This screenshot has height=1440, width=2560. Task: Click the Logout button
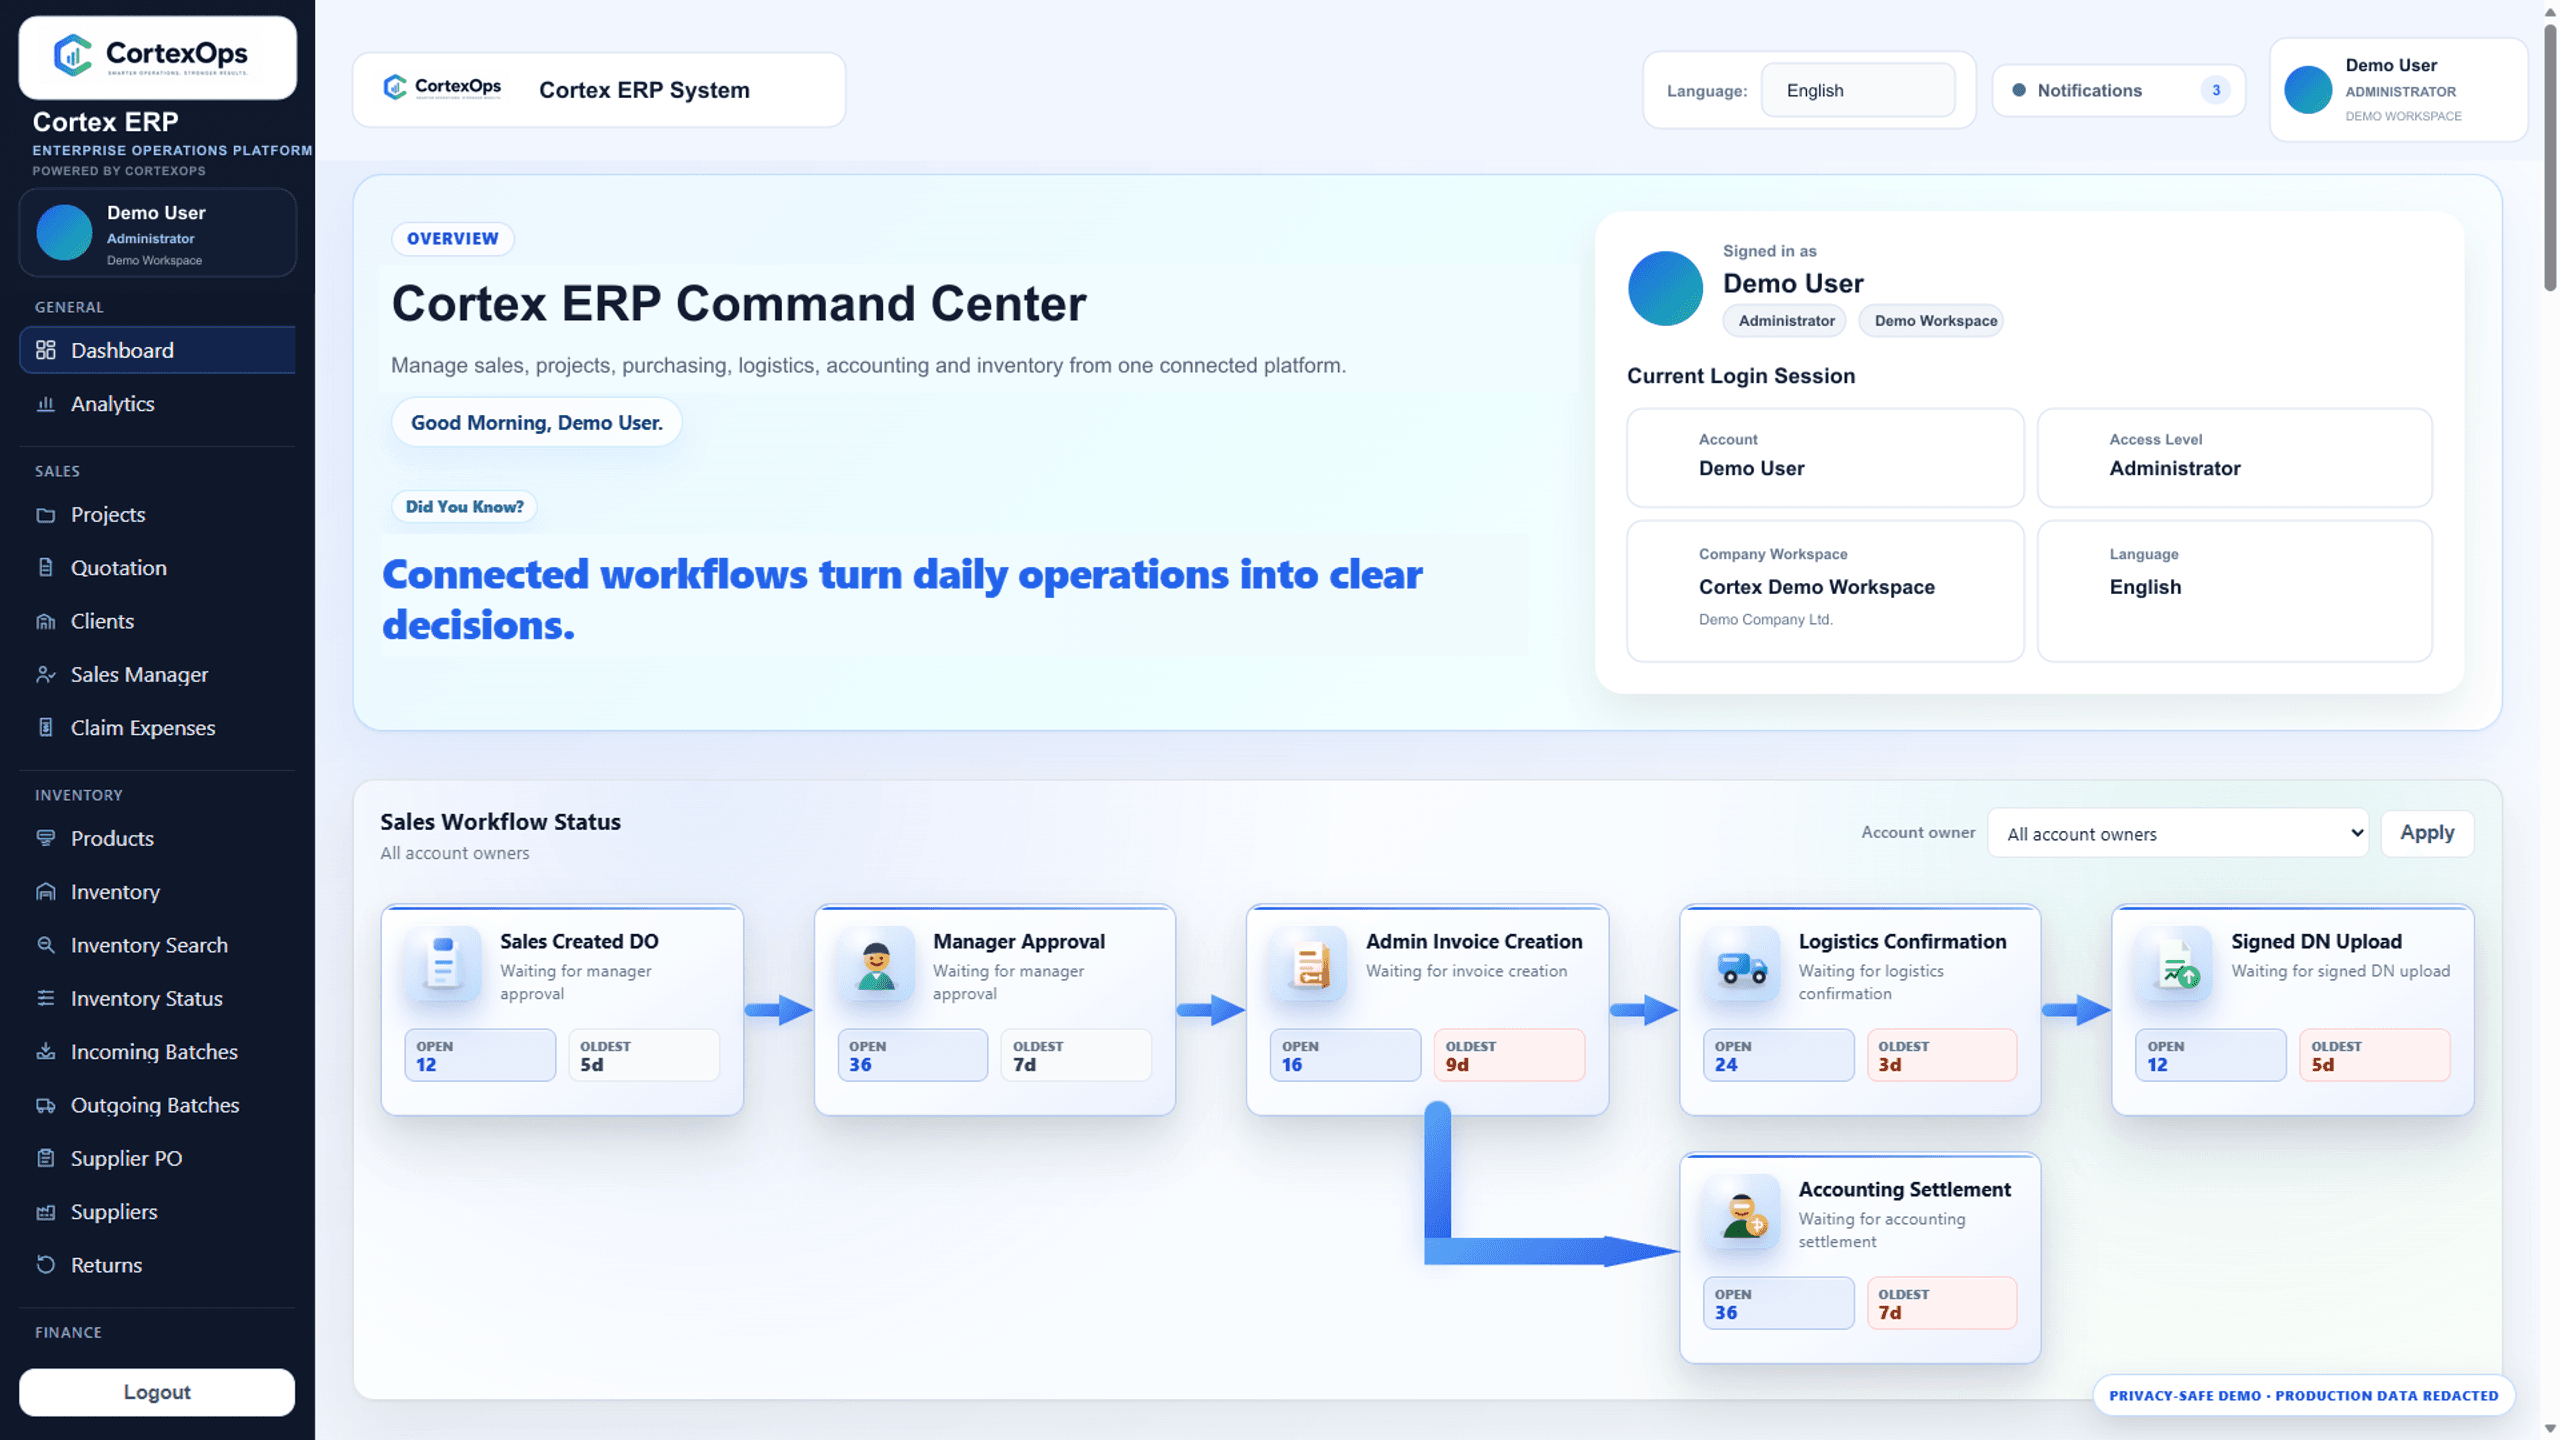click(157, 1392)
